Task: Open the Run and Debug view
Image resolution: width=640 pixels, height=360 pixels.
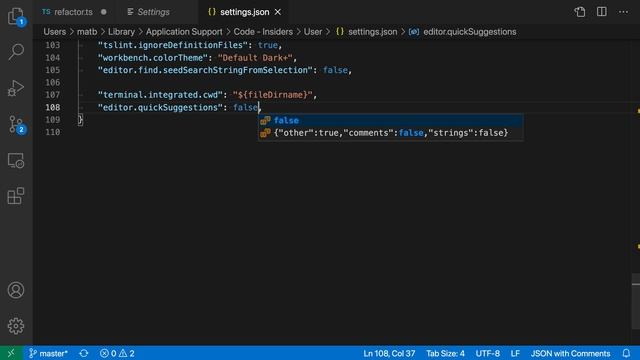Action: click(x=16, y=88)
